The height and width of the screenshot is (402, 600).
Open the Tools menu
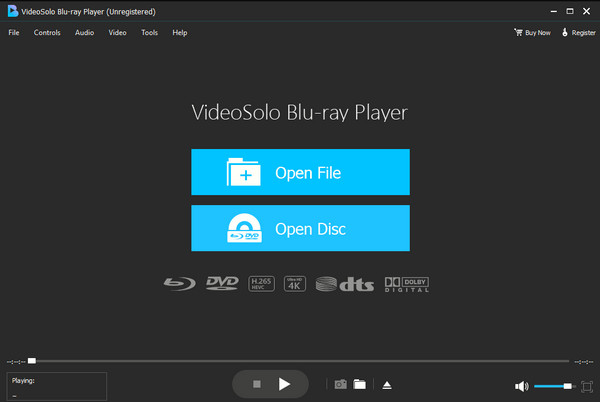[149, 33]
